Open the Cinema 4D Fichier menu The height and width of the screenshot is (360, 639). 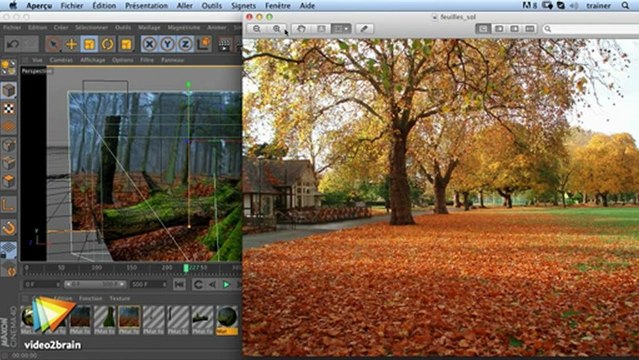(12, 27)
